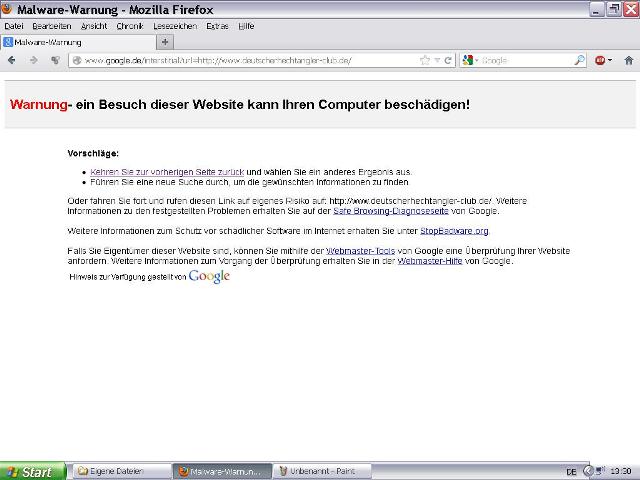The image size is (640, 480).
Task: Click the taskbar clock
Action: [620, 471]
